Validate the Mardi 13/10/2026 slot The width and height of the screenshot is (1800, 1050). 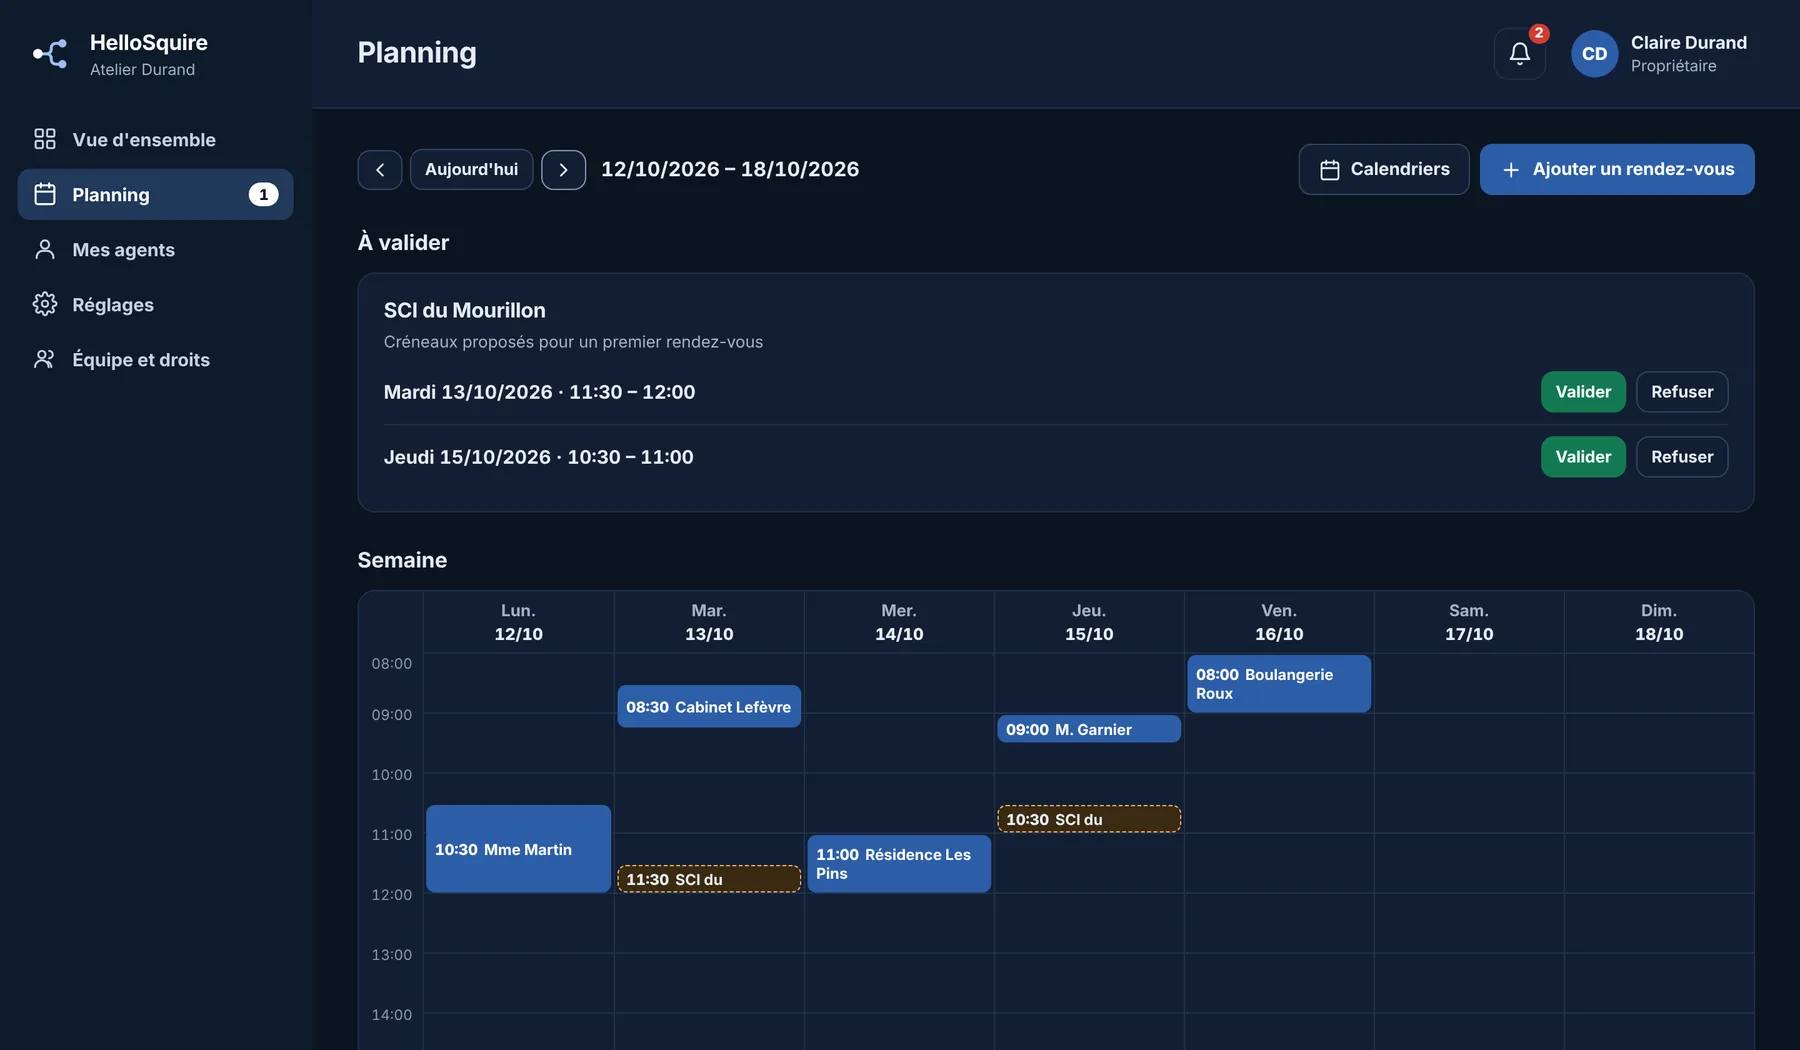point(1583,392)
